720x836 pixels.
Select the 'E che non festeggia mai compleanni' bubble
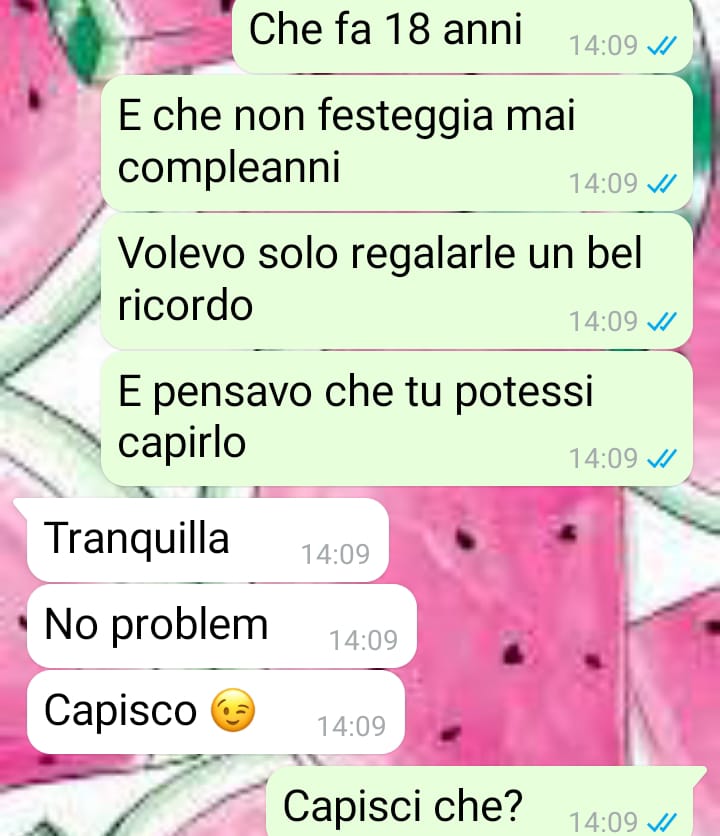click(397, 143)
